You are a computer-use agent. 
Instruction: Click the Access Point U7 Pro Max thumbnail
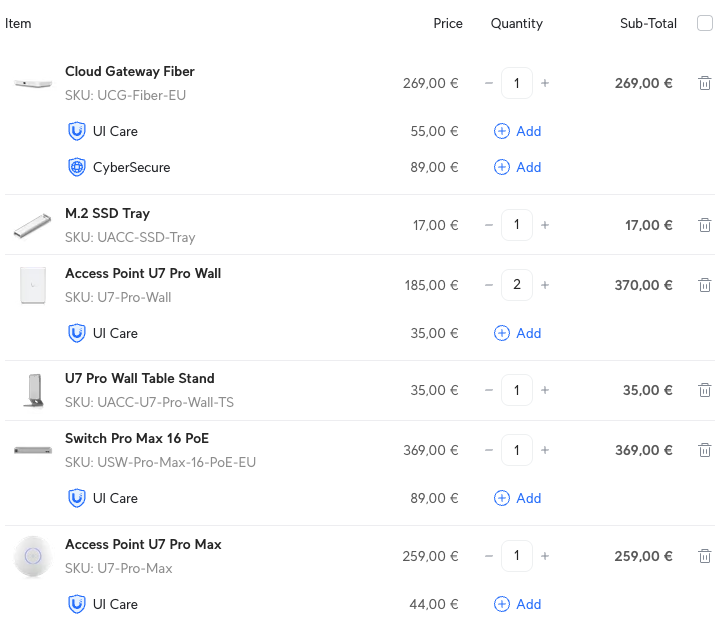click(x=33, y=556)
